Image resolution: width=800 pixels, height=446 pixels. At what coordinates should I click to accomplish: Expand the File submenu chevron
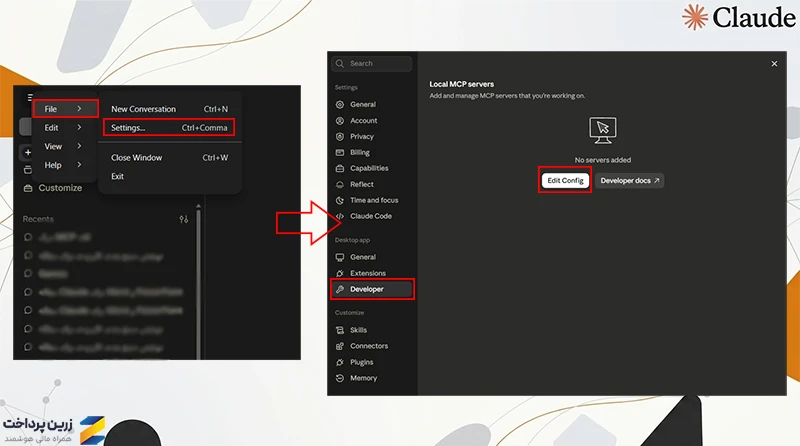[x=79, y=109]
